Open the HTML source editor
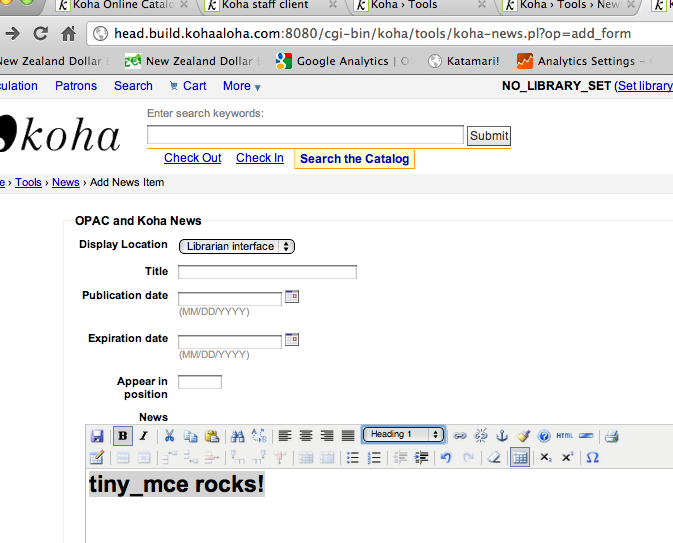Screen dimensions: 673x543 [565, 436]
